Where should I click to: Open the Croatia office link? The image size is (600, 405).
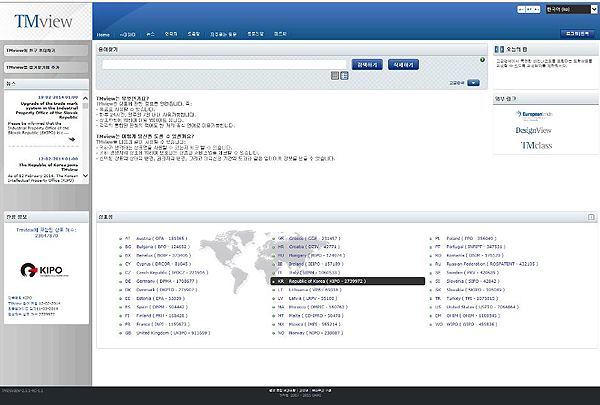pos(314,247)
